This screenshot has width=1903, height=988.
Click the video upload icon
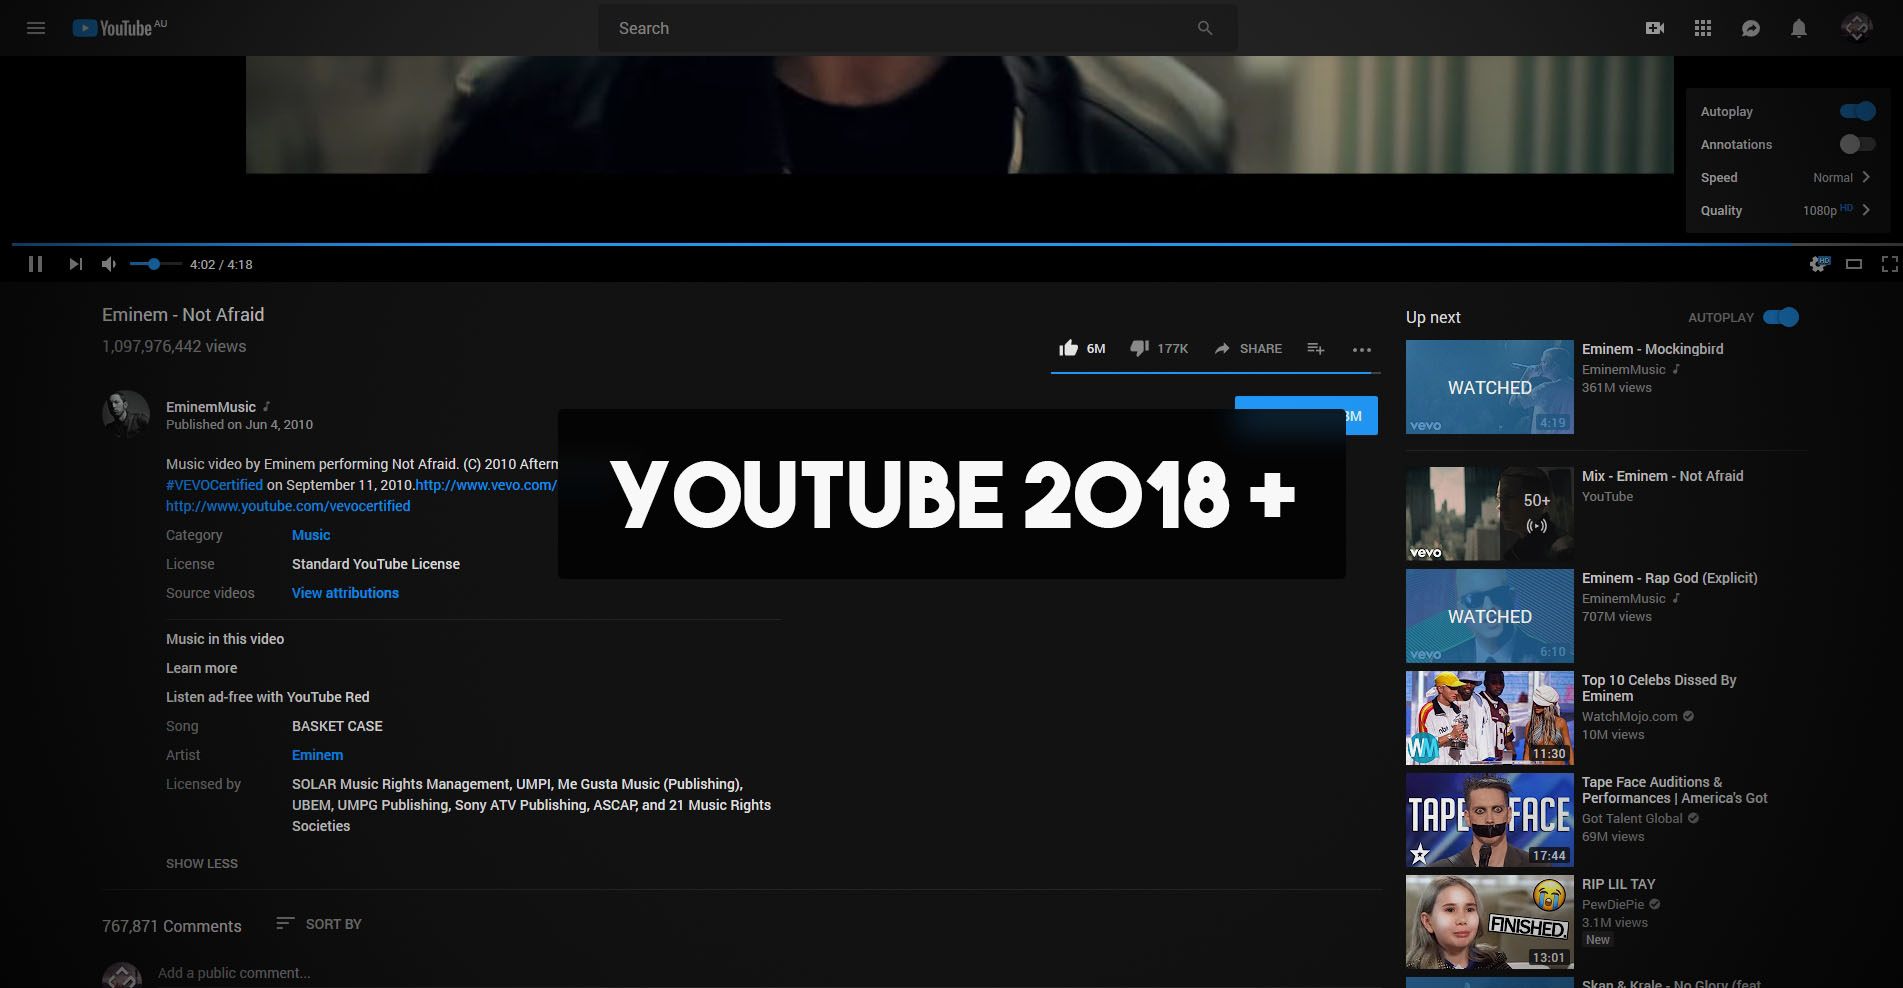click(1654, 28)
